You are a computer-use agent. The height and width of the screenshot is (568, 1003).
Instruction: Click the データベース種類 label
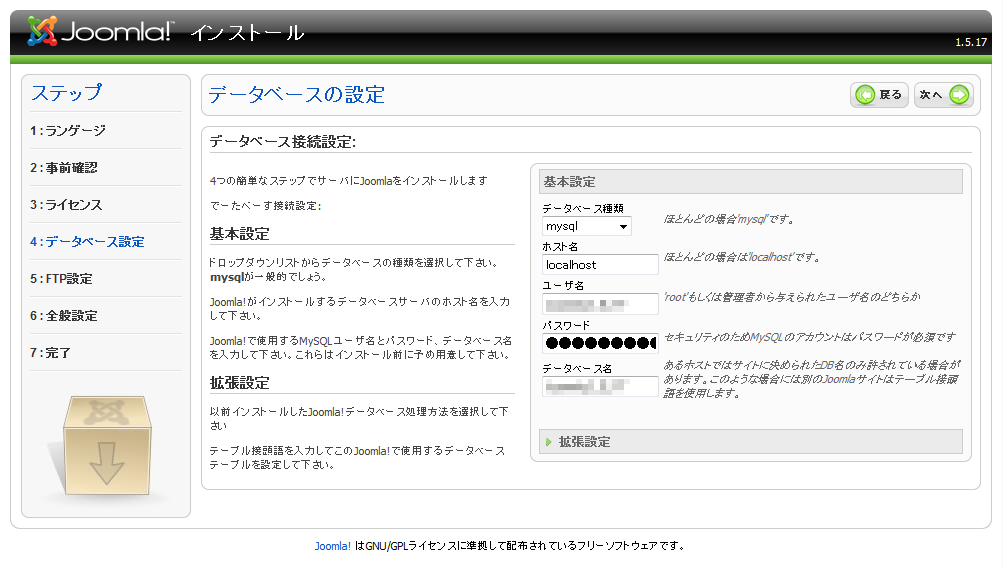coord(583,209)
